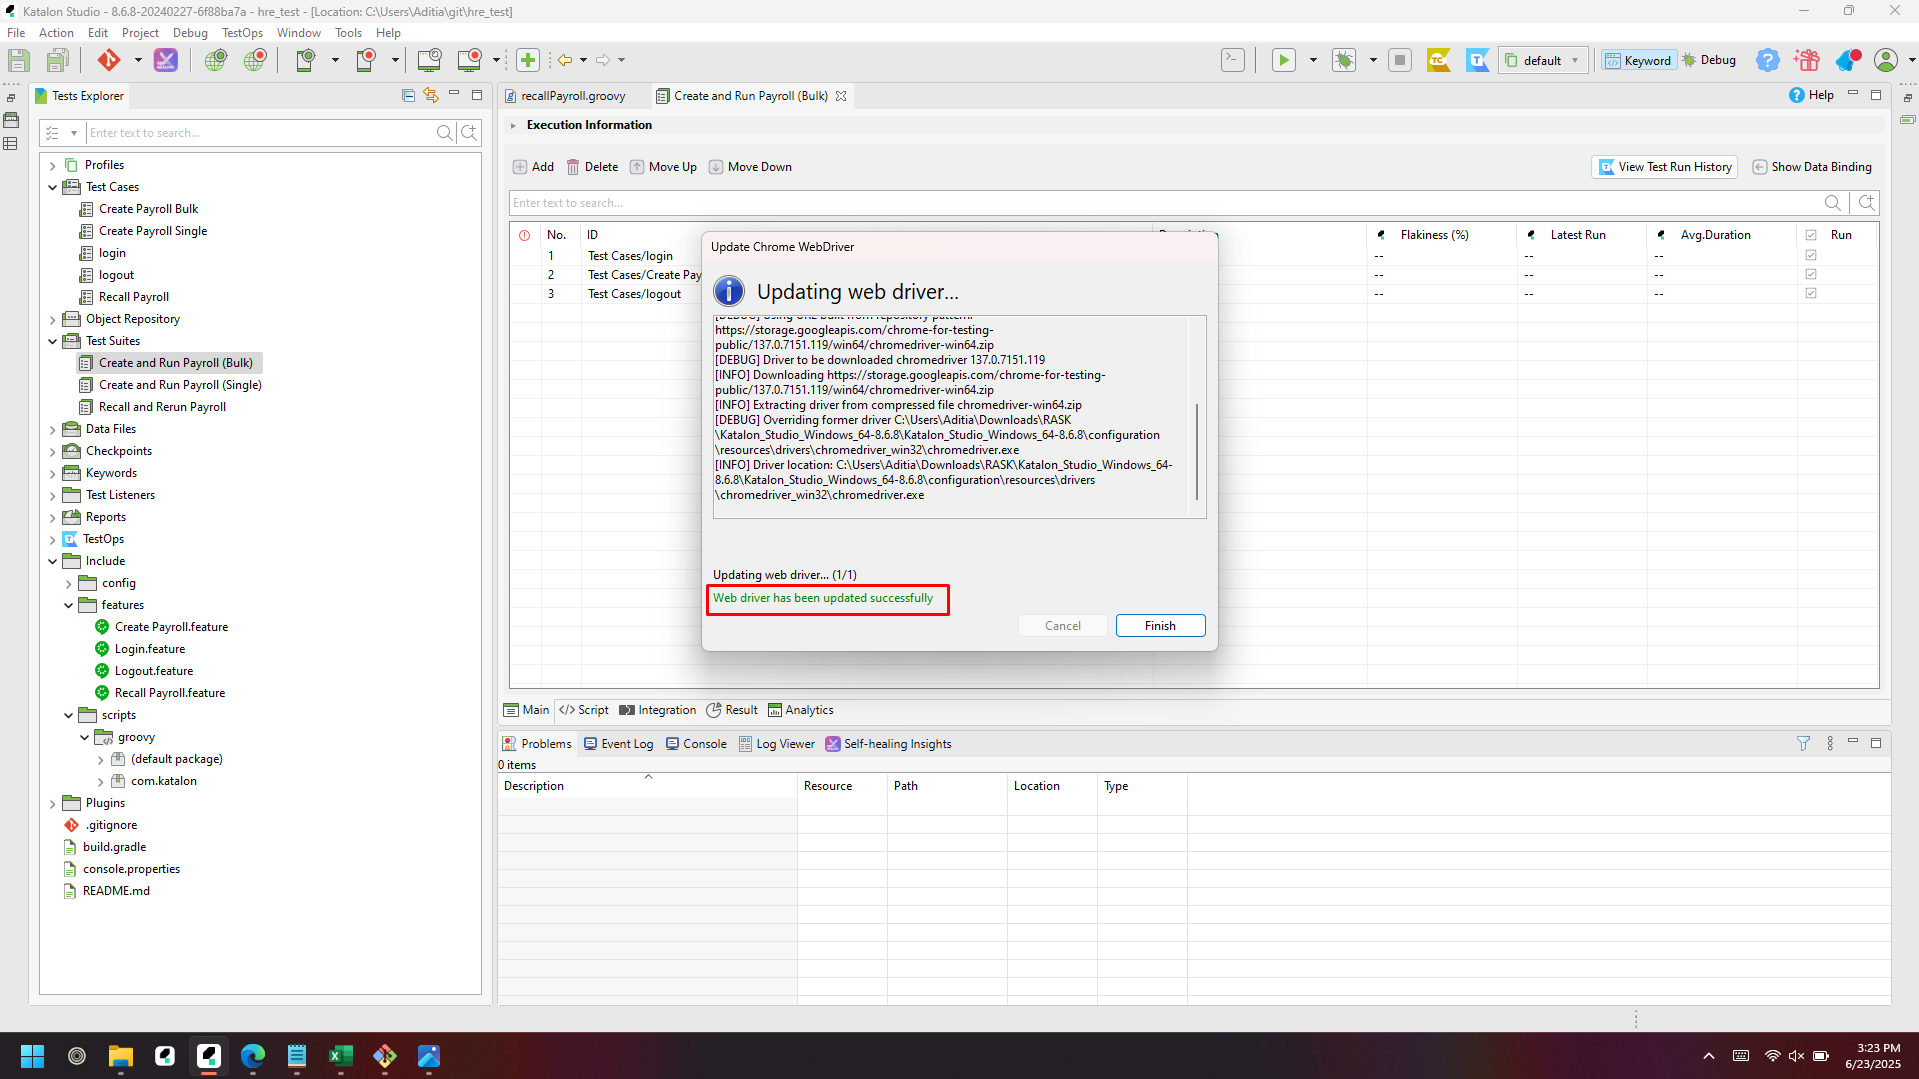Click the Debug bug run icon
1919x1079 pixels.
pos(1344,60)
